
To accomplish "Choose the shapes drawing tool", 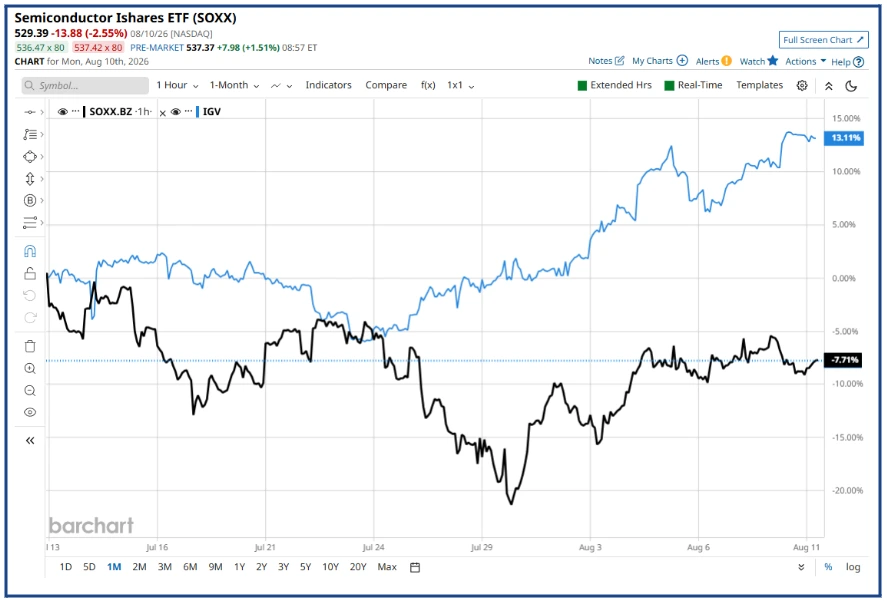I will [30, 156].
